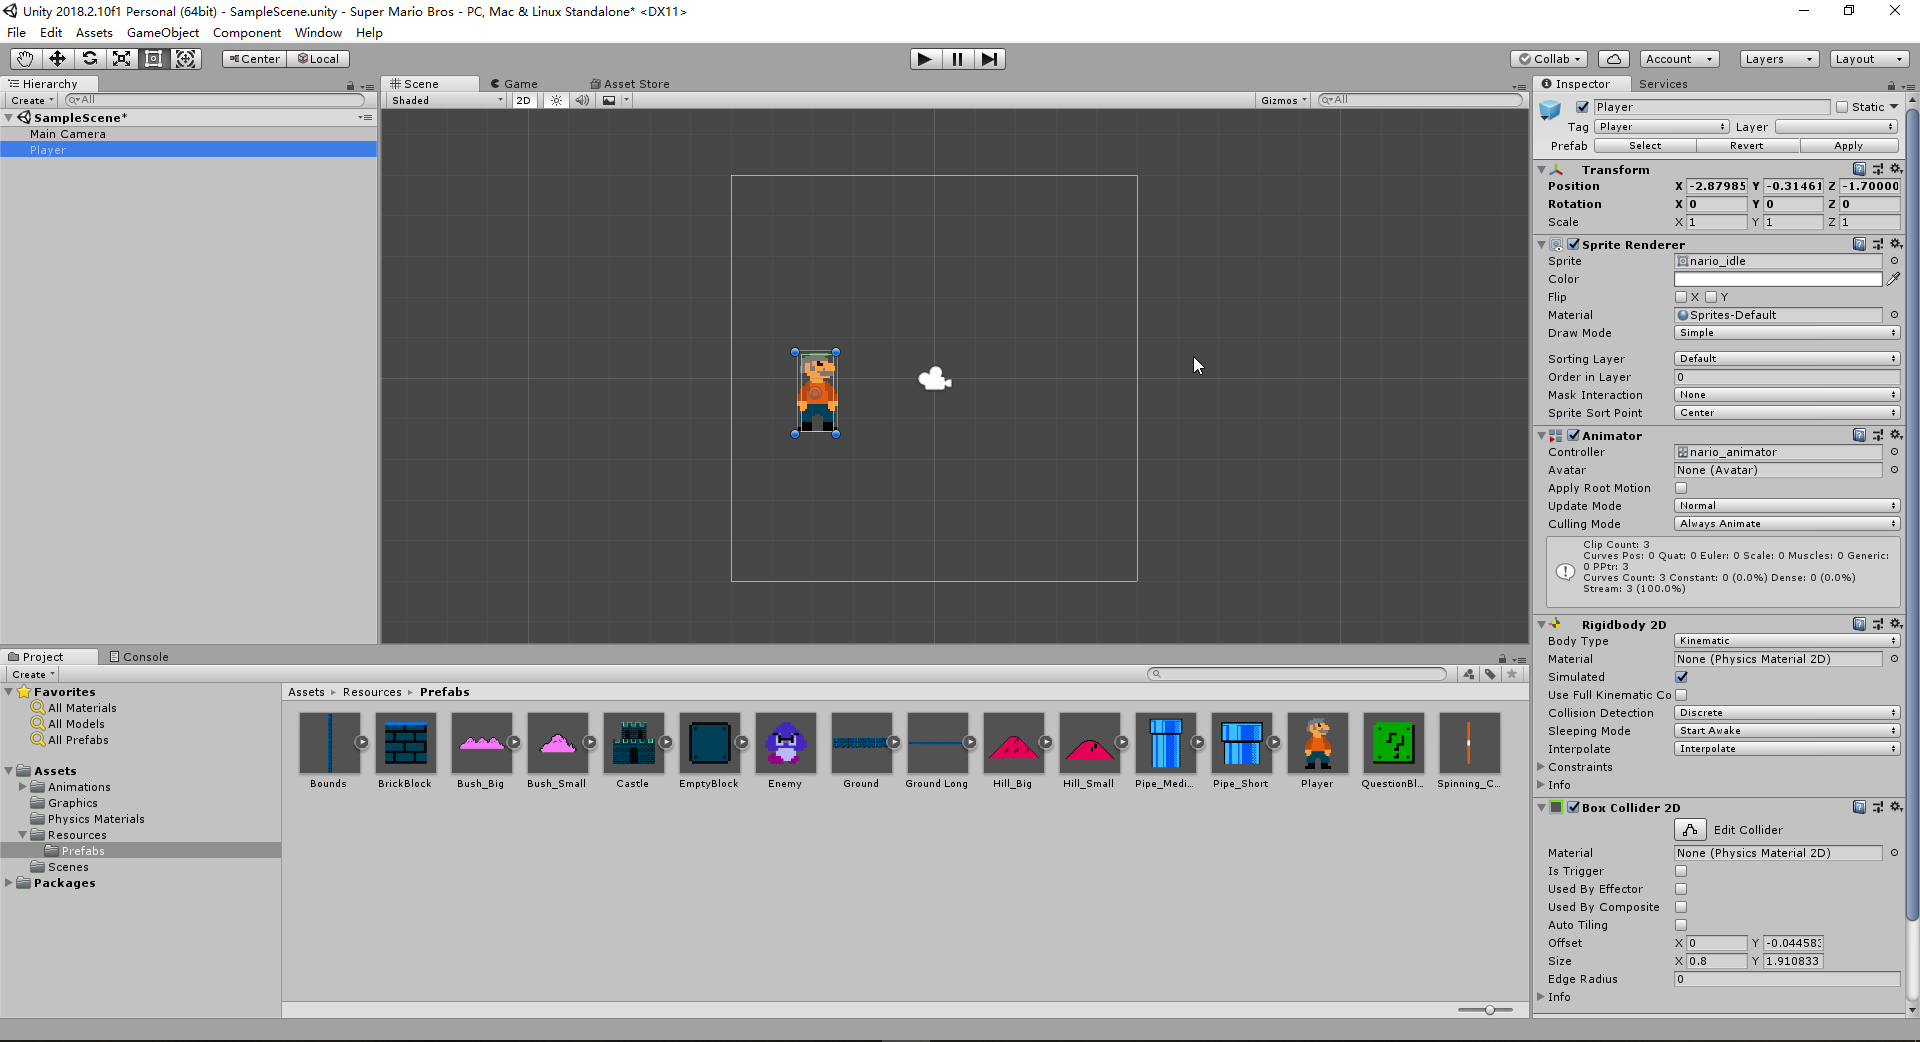Screen dimensions: 1920x1042
Task: Toggle scene audio icon
Action: pyautogui.click(x=582, y=100)
